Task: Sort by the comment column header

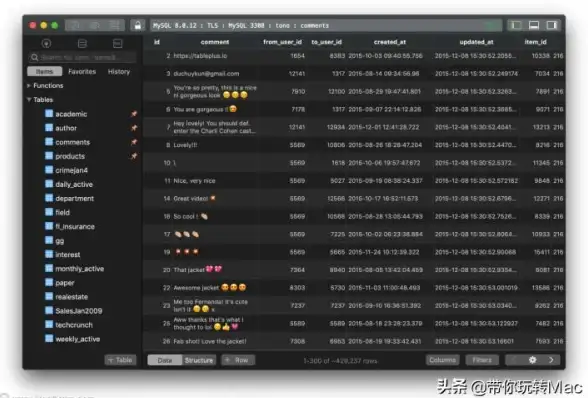Action: click(x=214, y=42)
